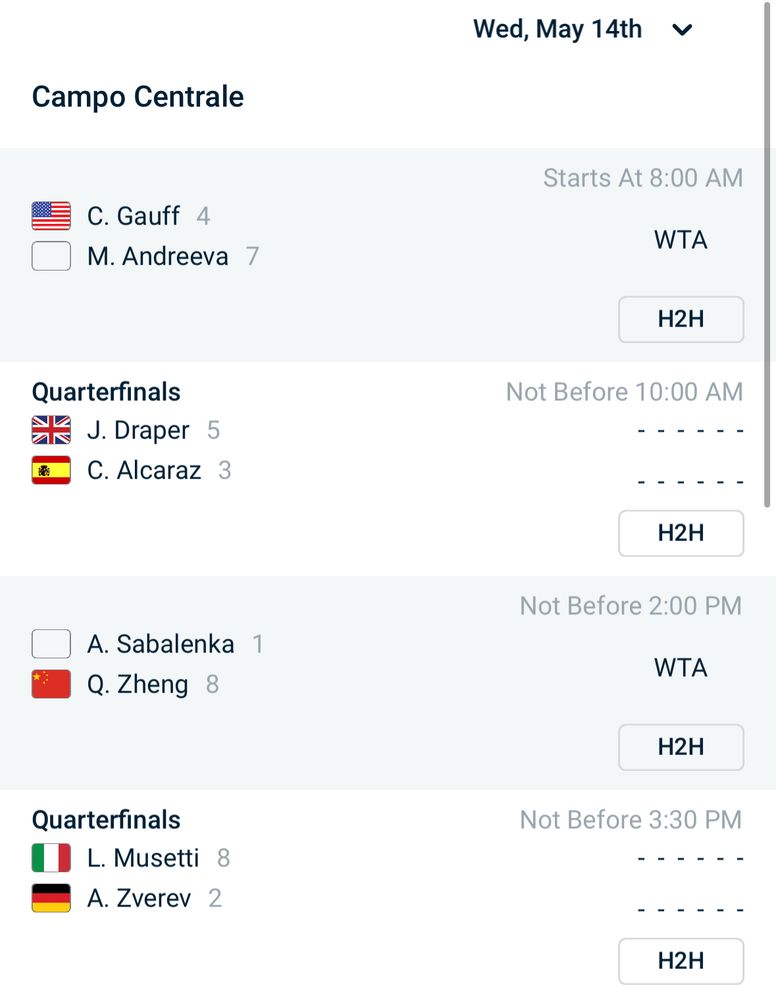Open A. Zverev player name
The image size is (776, 1000).
coord(139,898)
